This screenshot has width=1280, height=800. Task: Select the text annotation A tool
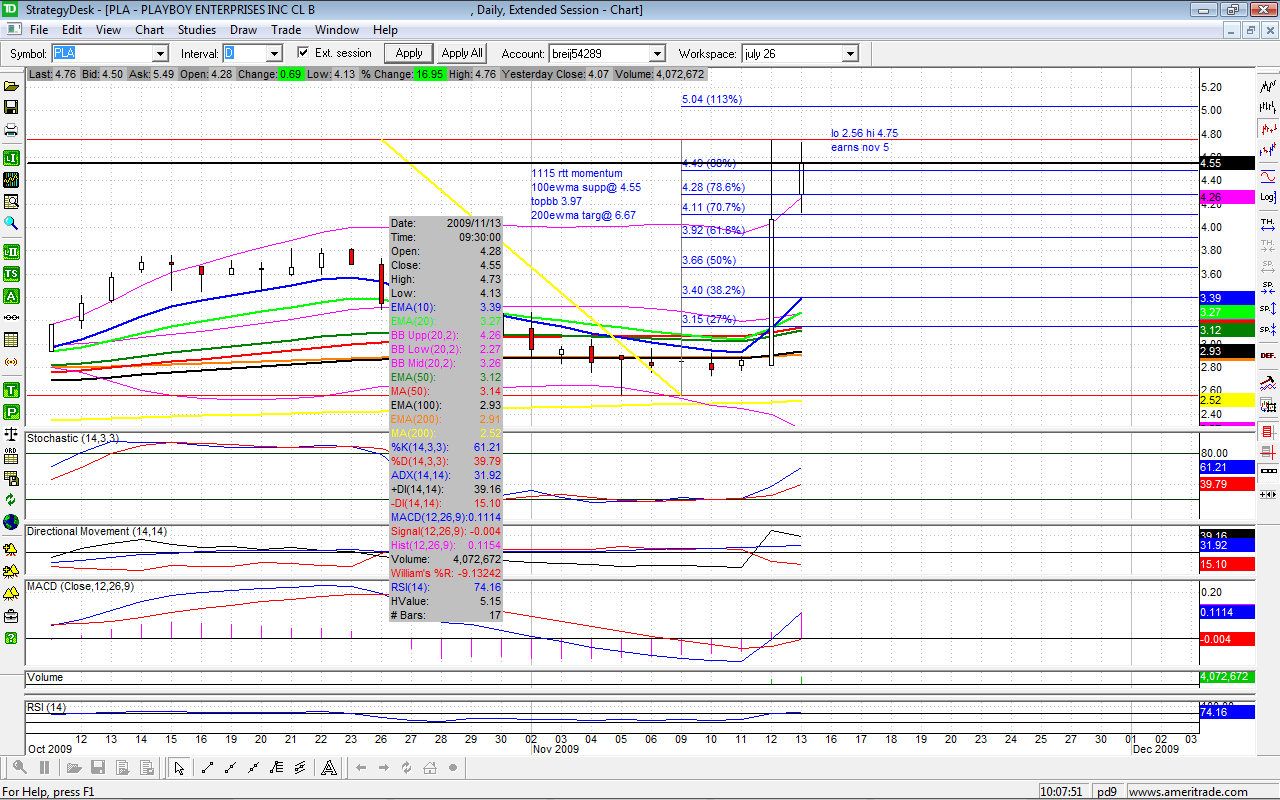click(328, 768)
